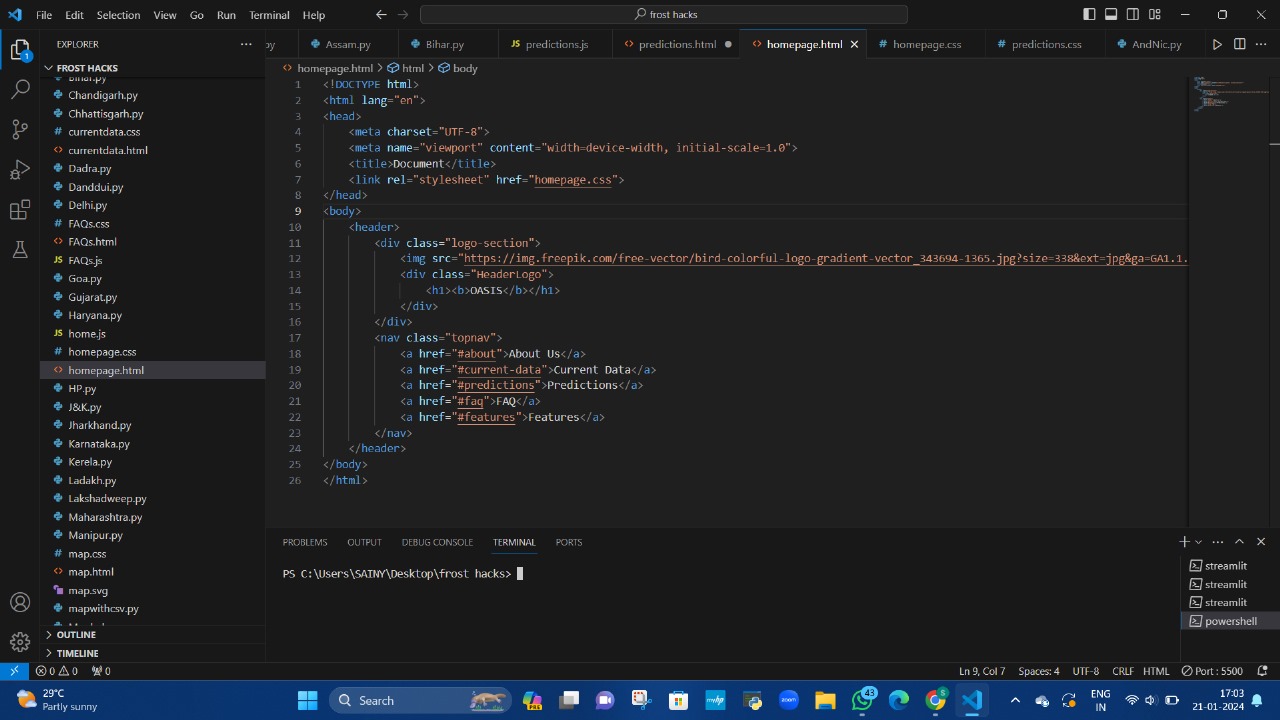Collapse the FROST HACKS folder section
This screenshot has width=1280, height=720.
pos(87,68)
